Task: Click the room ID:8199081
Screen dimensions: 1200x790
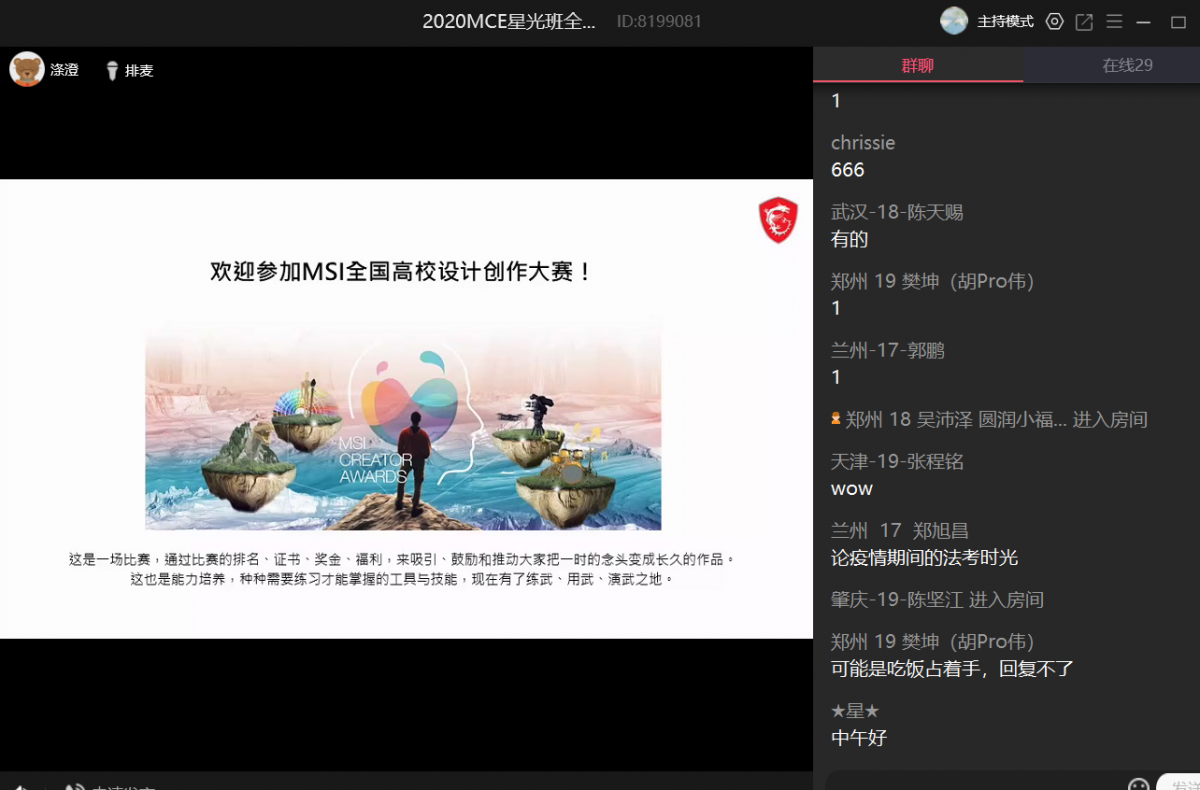Action: (659, 21)
